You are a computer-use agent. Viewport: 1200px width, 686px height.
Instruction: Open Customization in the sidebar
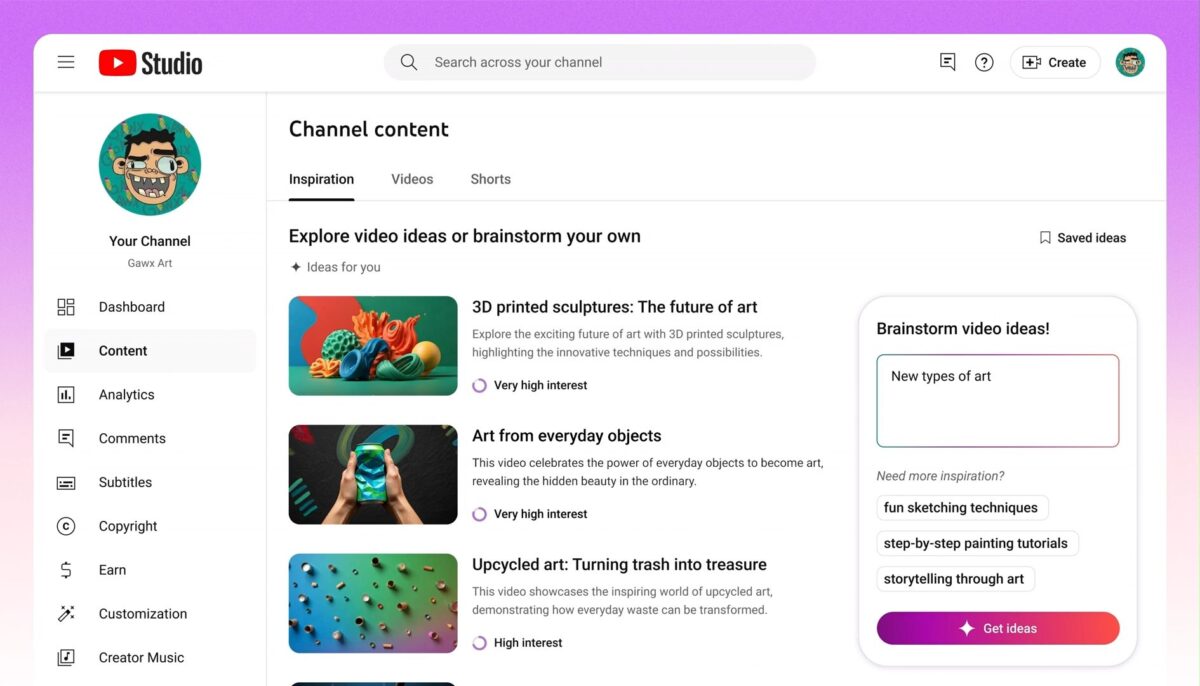click(150, 614)
